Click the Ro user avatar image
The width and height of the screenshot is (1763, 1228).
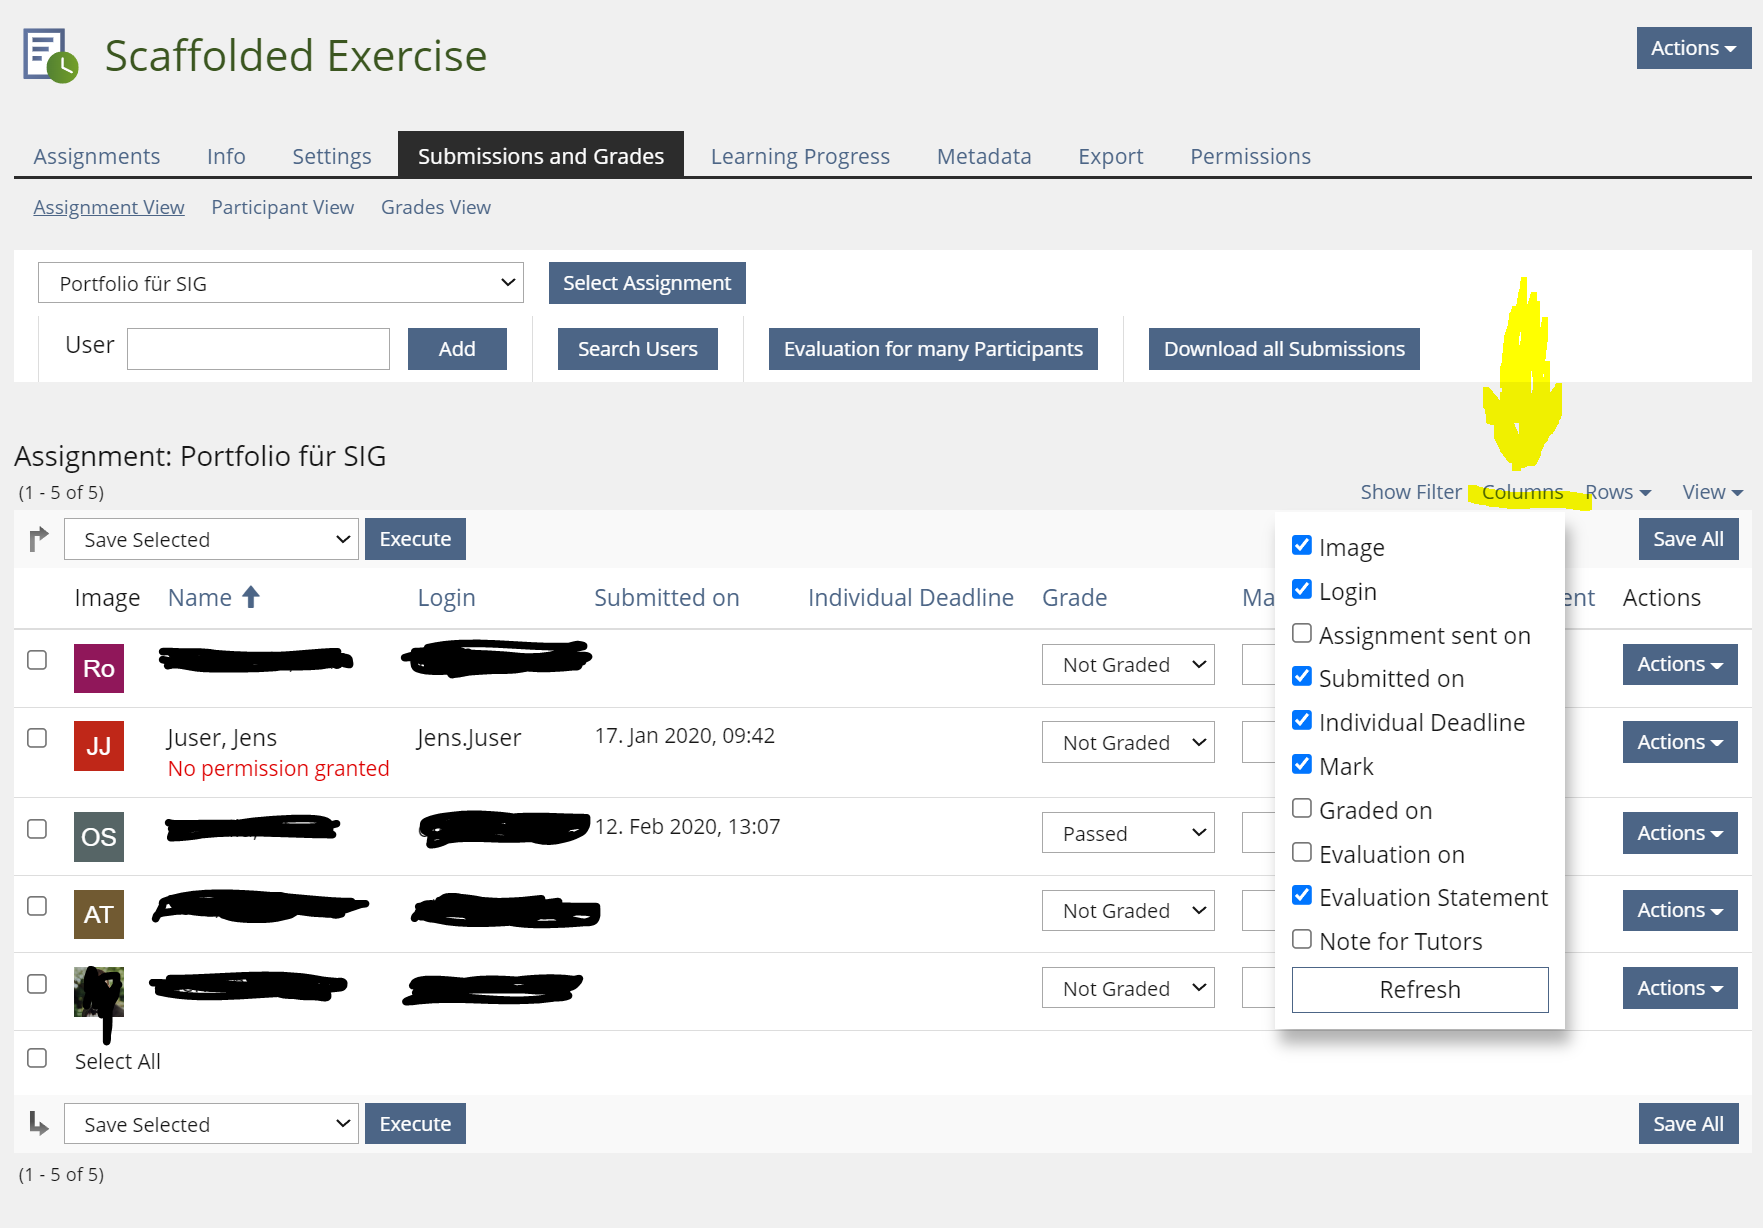(99, 668)
